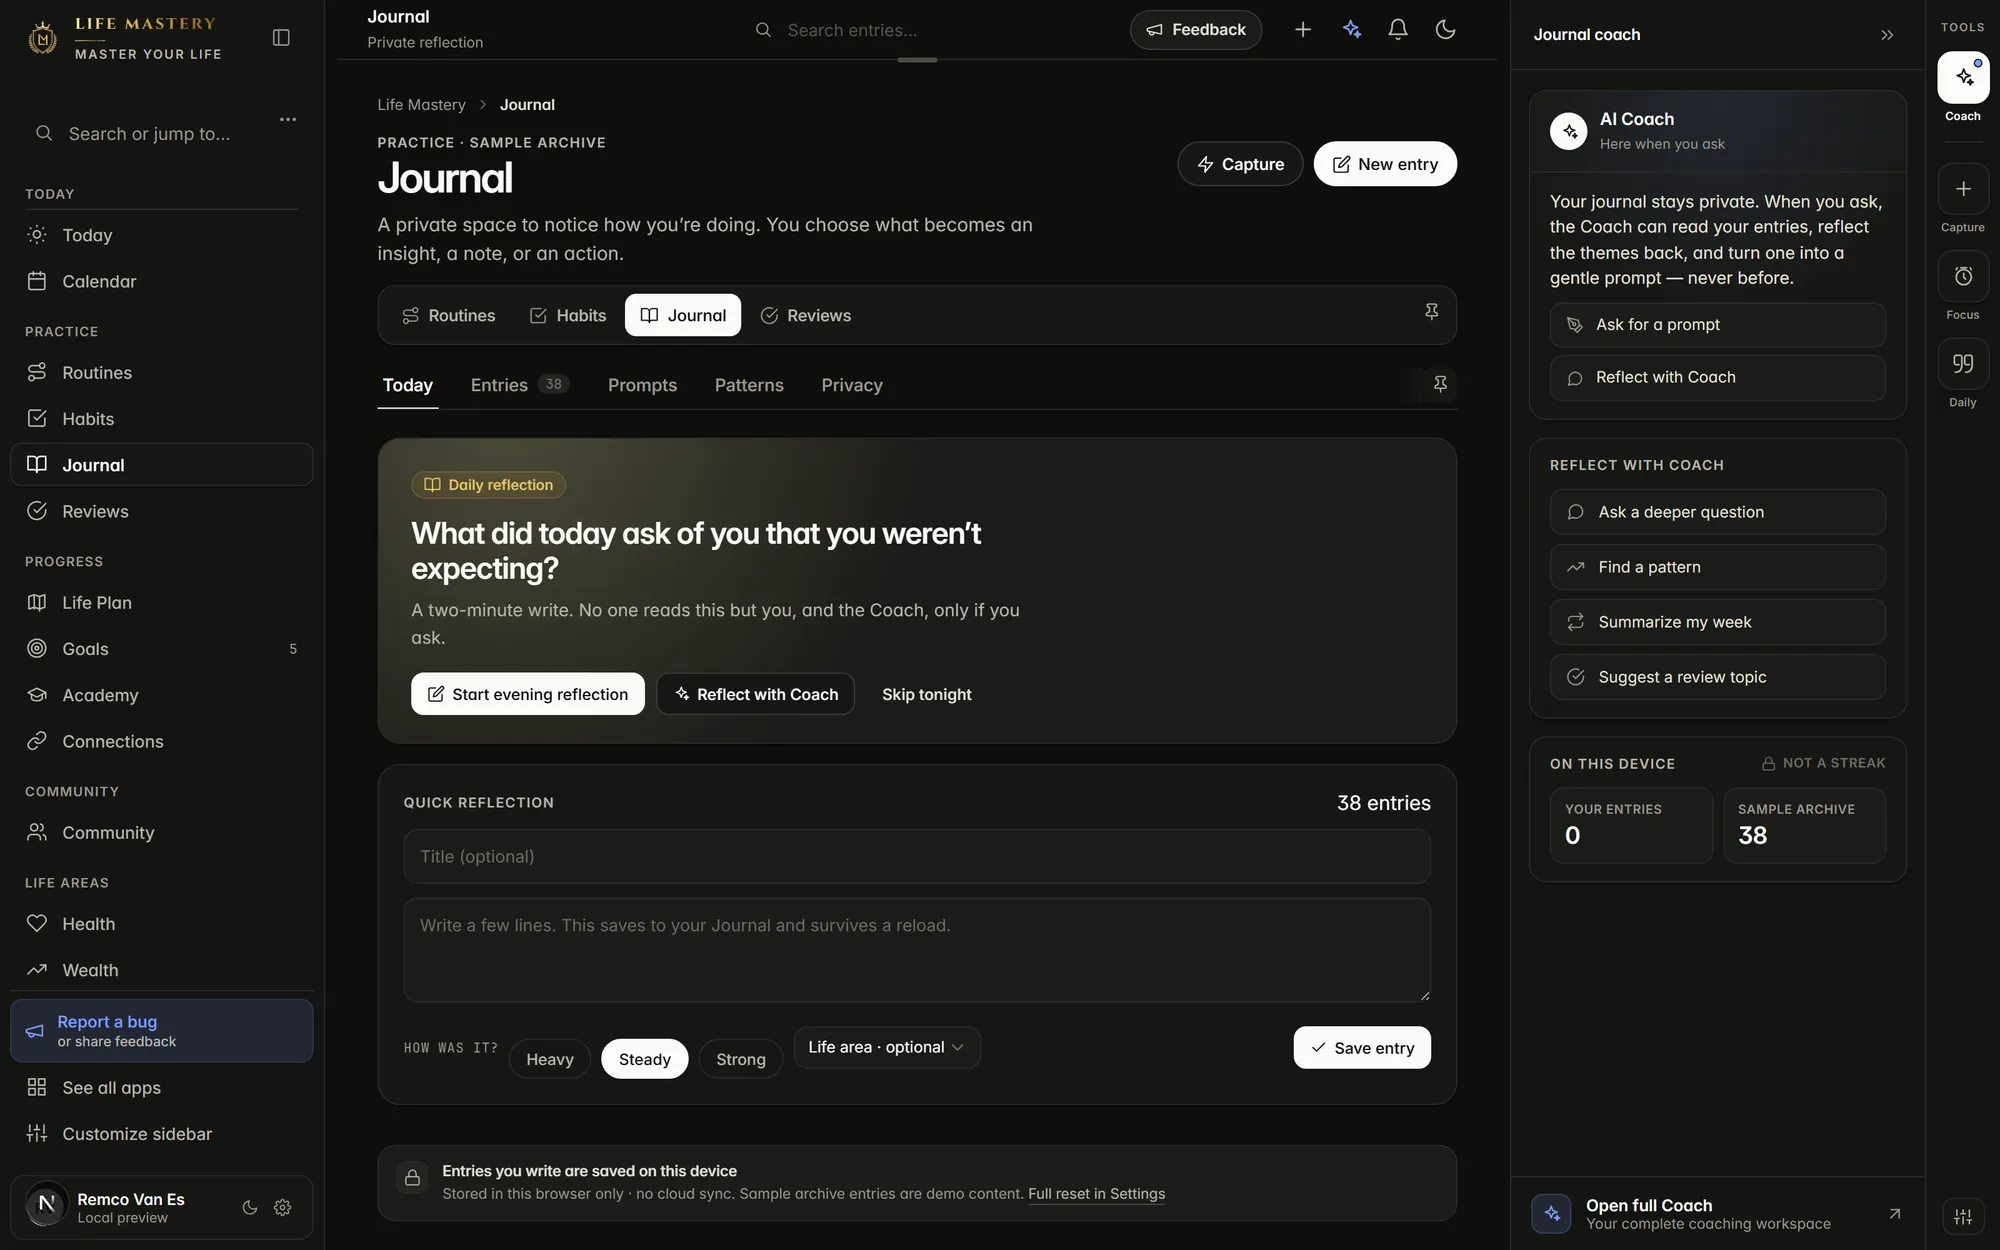Click Reflect with Coach in AI Coach card

tap(1718, 378)
